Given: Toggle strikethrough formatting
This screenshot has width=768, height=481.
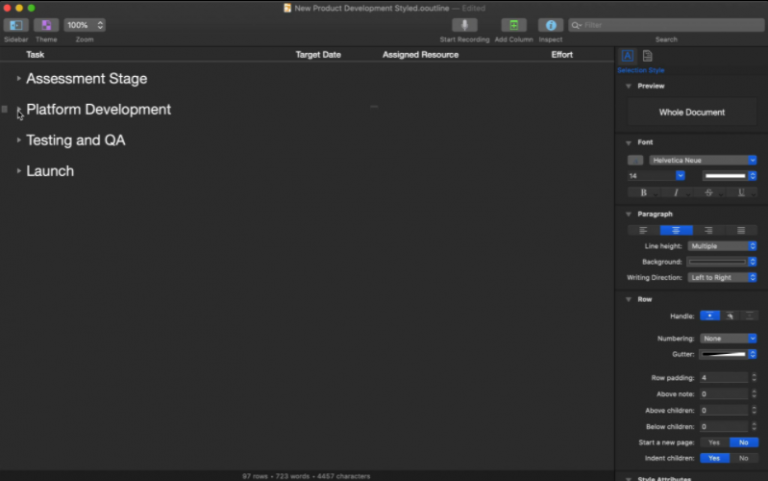Looking at the screenshot, I should [709, 193].
